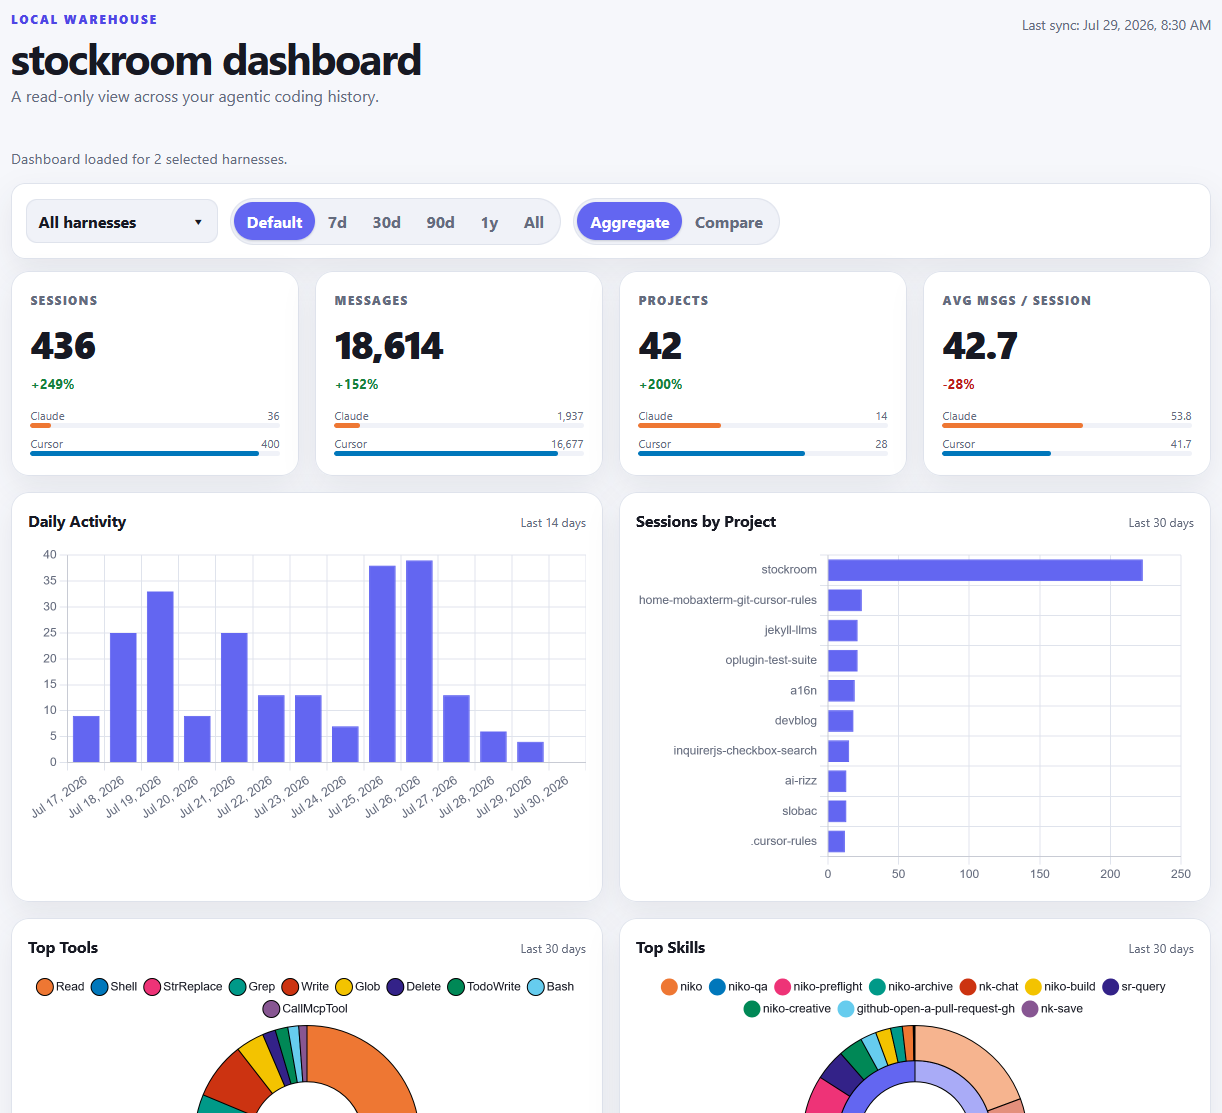Toggle TodoWrite legend entry
This screenshot has height=1113, width=1222.
tap(484, 987)
